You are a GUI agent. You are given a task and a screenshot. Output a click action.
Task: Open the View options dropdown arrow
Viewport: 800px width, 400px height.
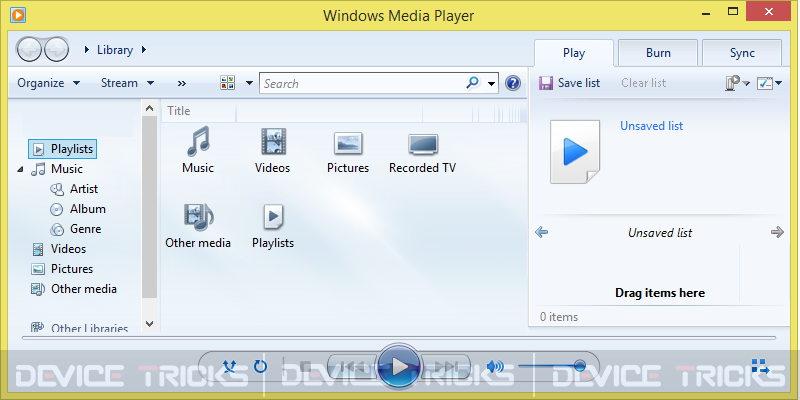click(x=249, y=83)
